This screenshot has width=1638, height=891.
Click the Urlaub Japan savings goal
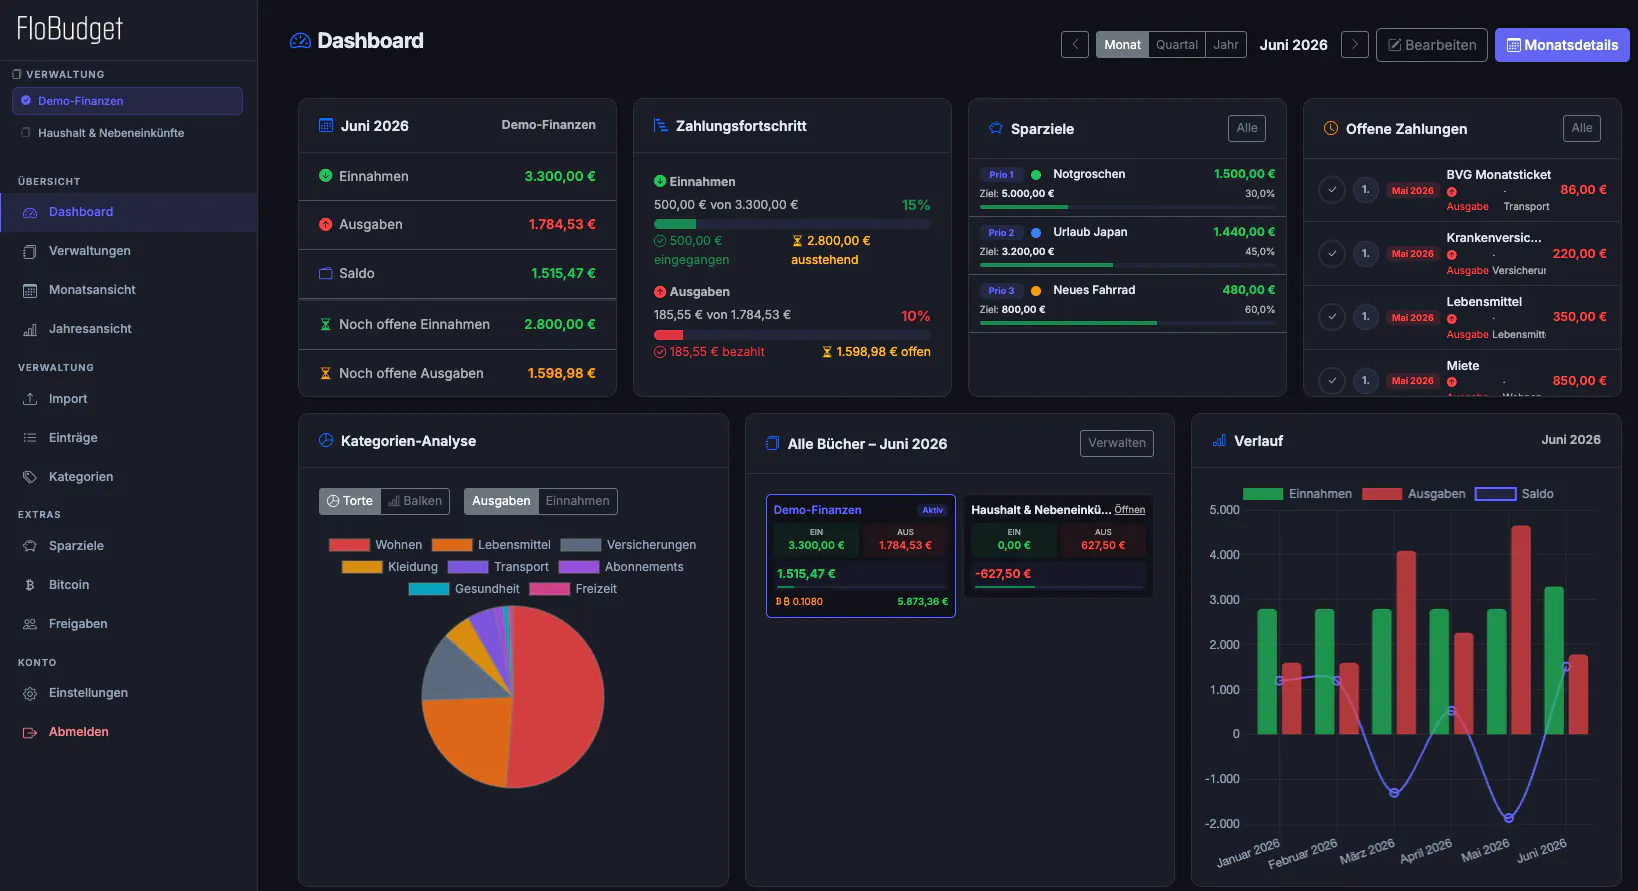1127,245
